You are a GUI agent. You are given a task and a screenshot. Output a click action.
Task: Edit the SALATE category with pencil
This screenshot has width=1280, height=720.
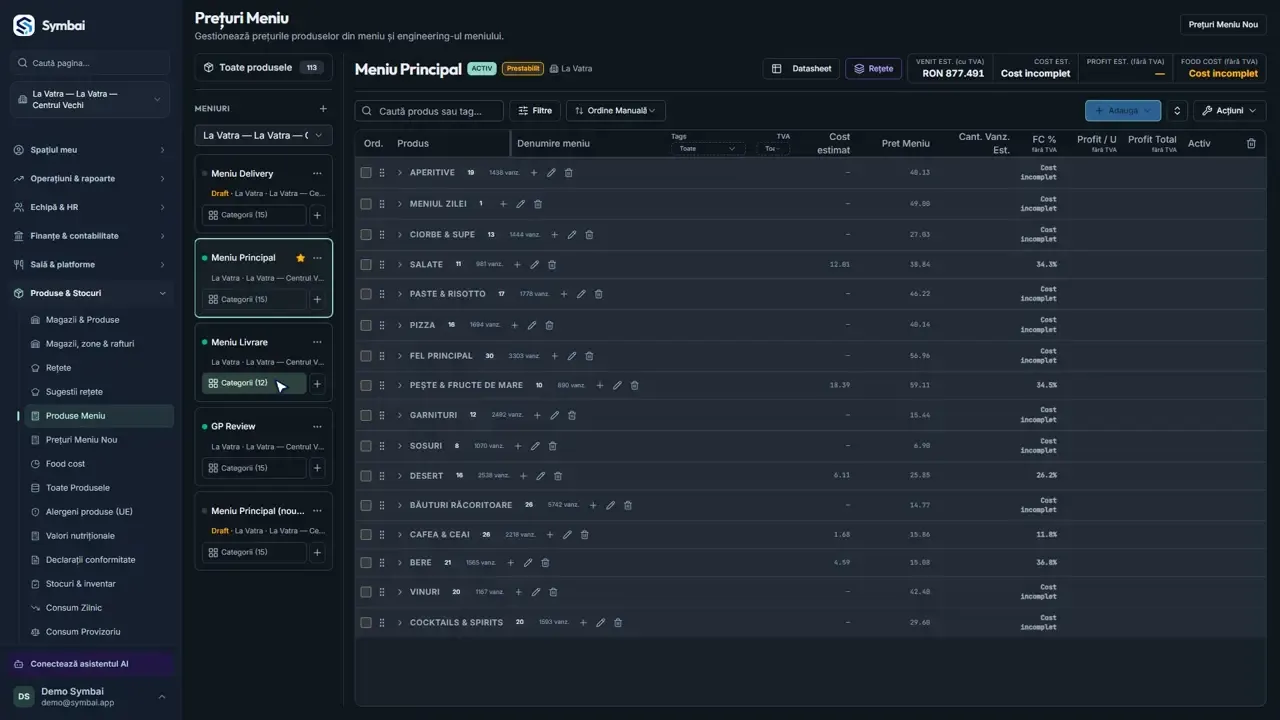click(534, 265)
